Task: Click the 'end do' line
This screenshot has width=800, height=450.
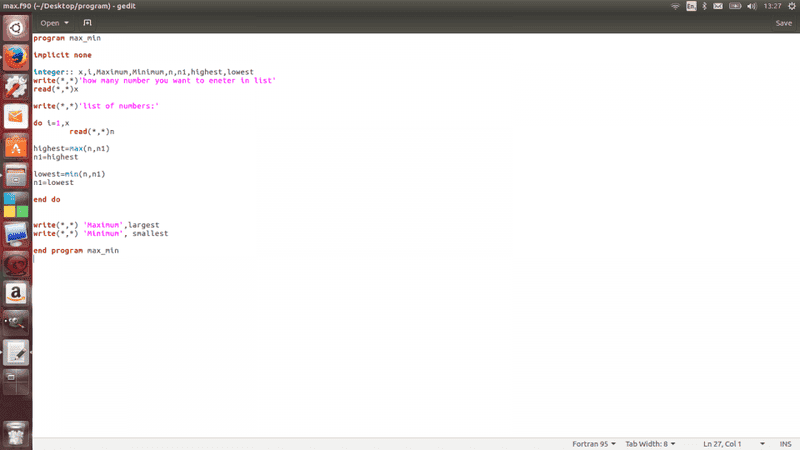Action: [x=47, y=199]
